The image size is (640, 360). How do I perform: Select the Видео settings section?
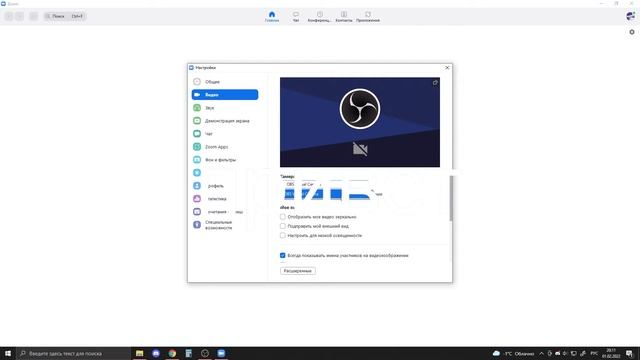coord(224,95)
